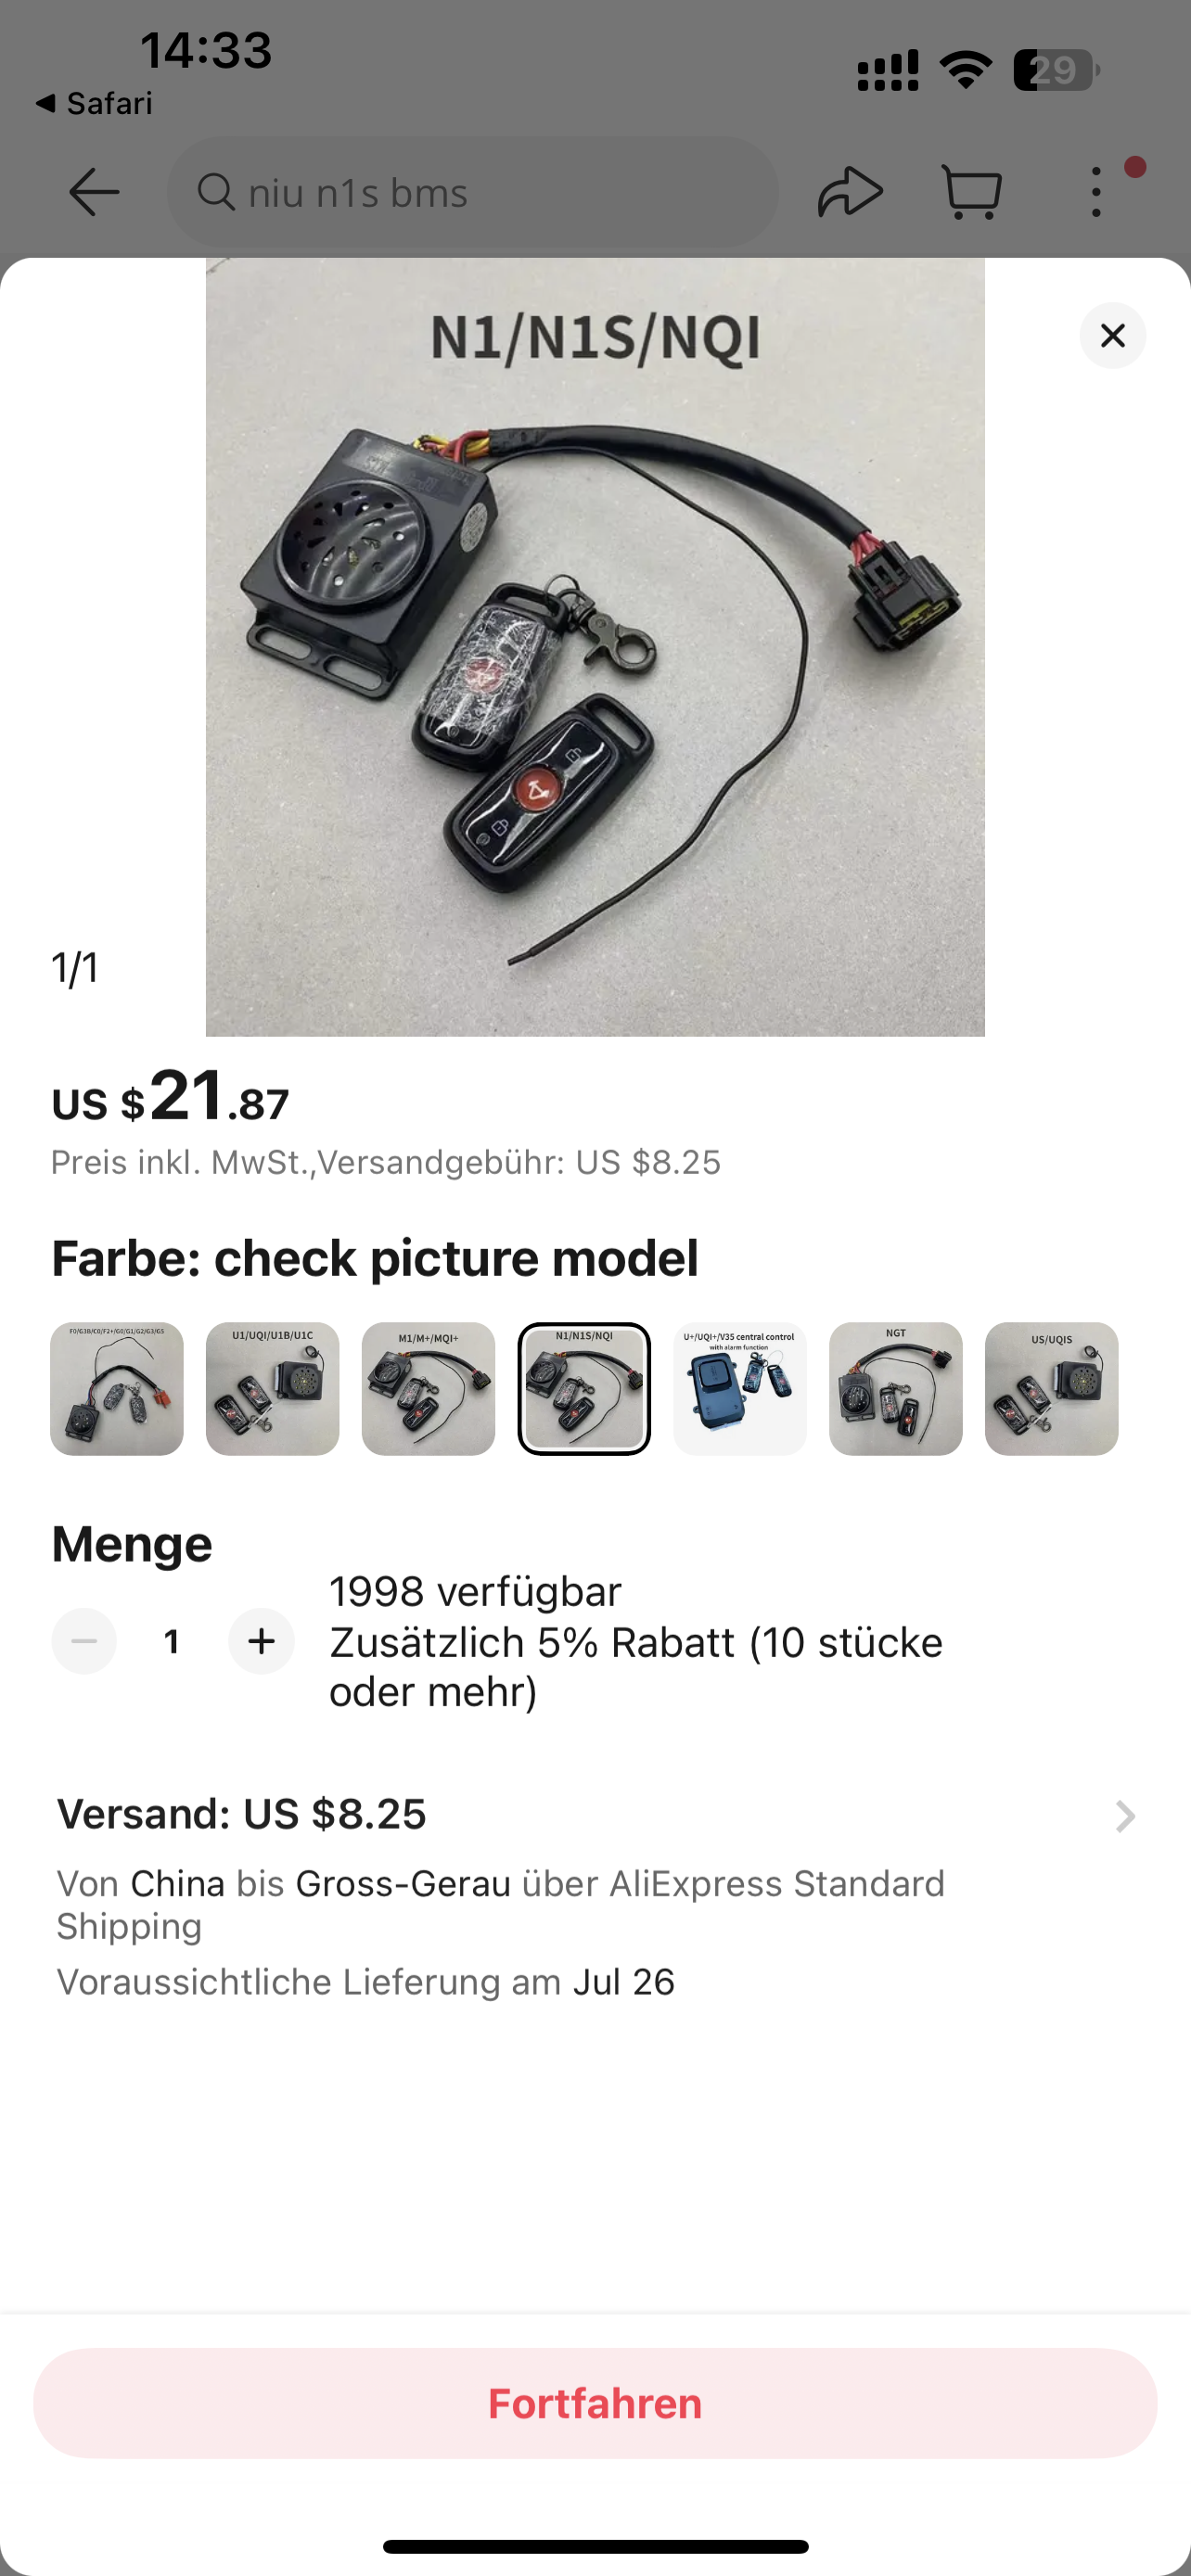Image resolution: width=1191 pixels, height=2576 pixels.
Task: Increase quantity with plus button
Action: (x=261, y=1641)
